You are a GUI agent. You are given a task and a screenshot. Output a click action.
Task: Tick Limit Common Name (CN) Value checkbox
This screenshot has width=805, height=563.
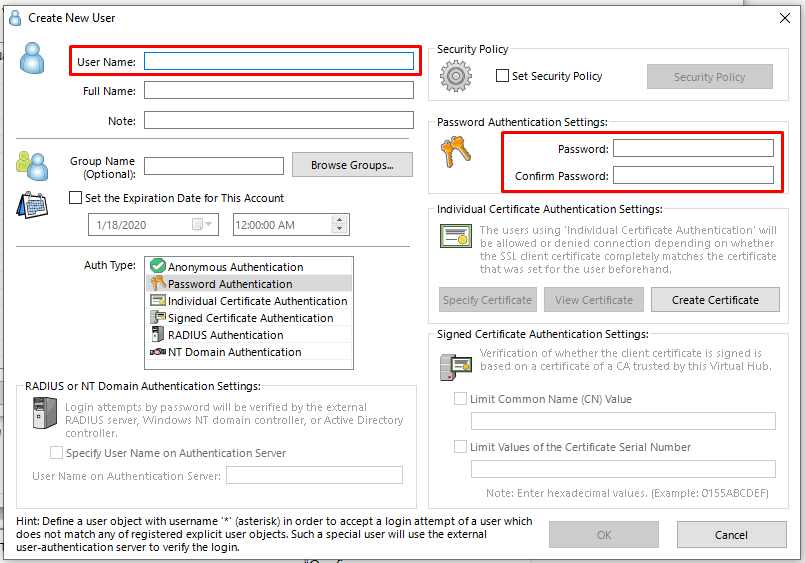(x=461, y=399)
